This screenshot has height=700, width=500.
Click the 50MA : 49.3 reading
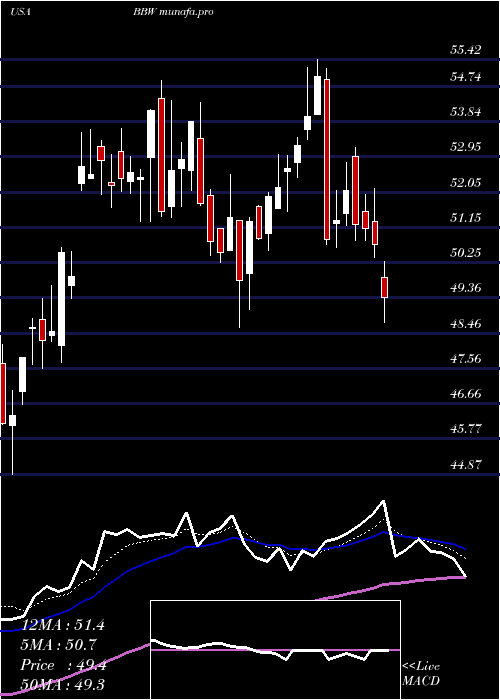click(62, 685)
